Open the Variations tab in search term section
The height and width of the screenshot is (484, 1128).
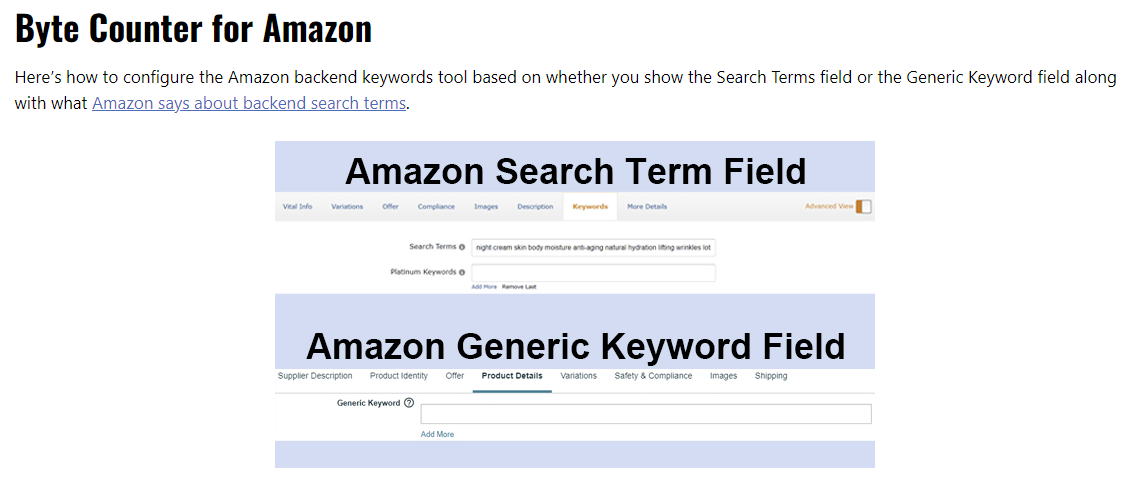pyautogui.click(x=347, y=206)
